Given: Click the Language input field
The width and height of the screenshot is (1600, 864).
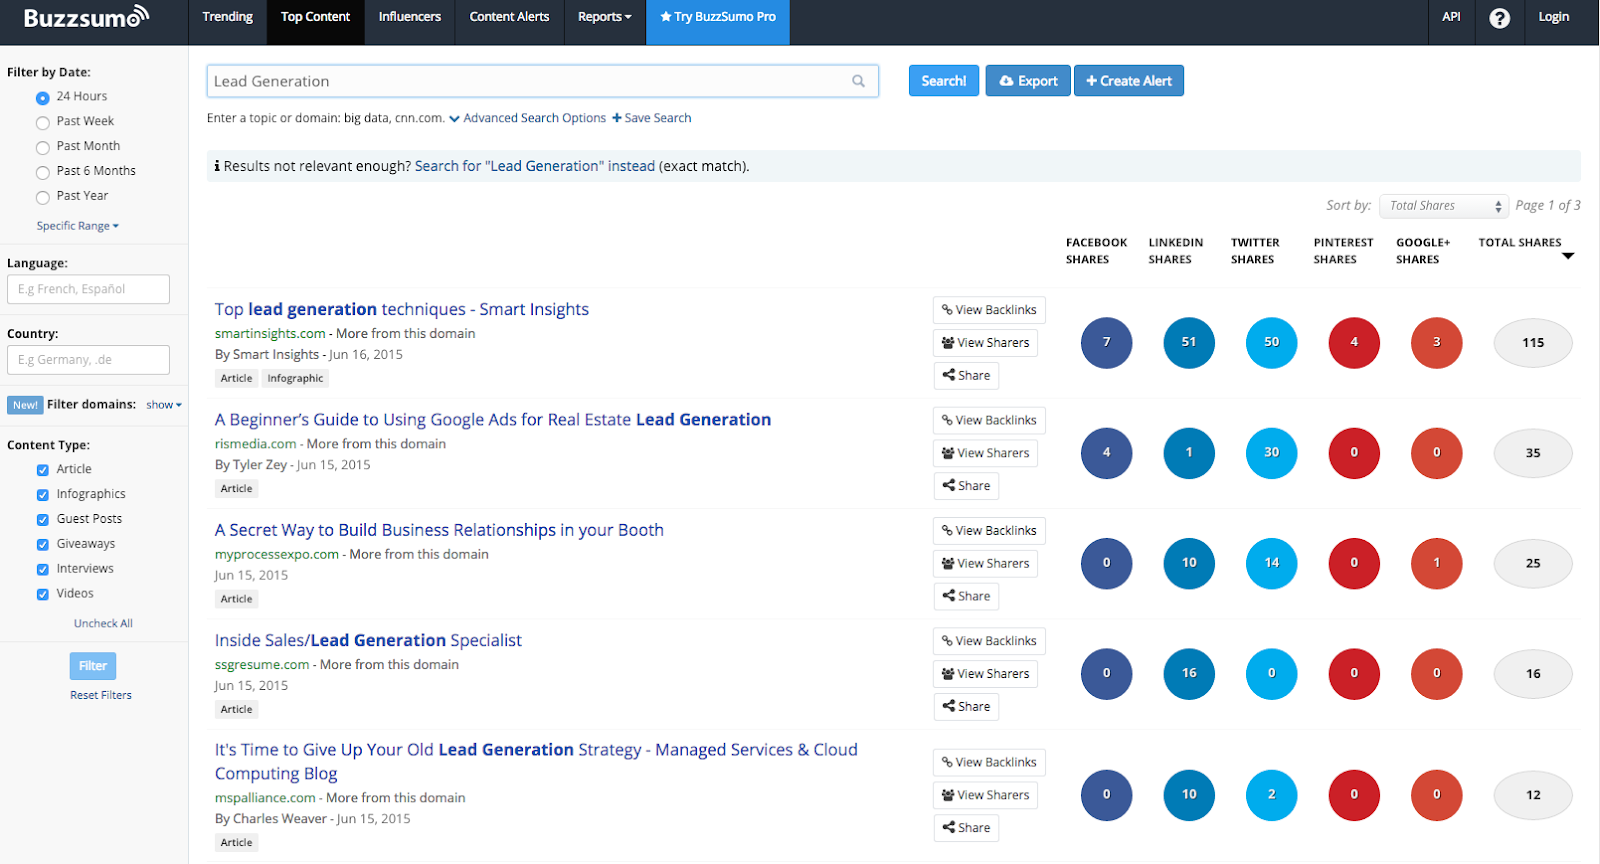Looking at the screenshot, I should point(88,289).
